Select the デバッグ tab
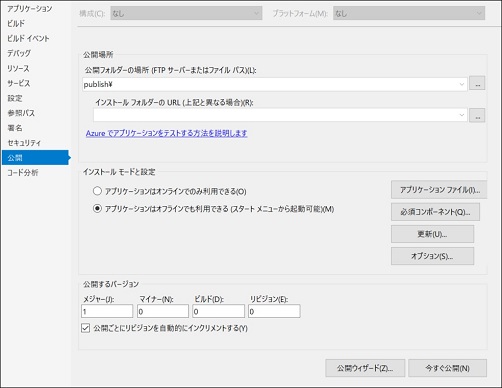 [19, 53]
